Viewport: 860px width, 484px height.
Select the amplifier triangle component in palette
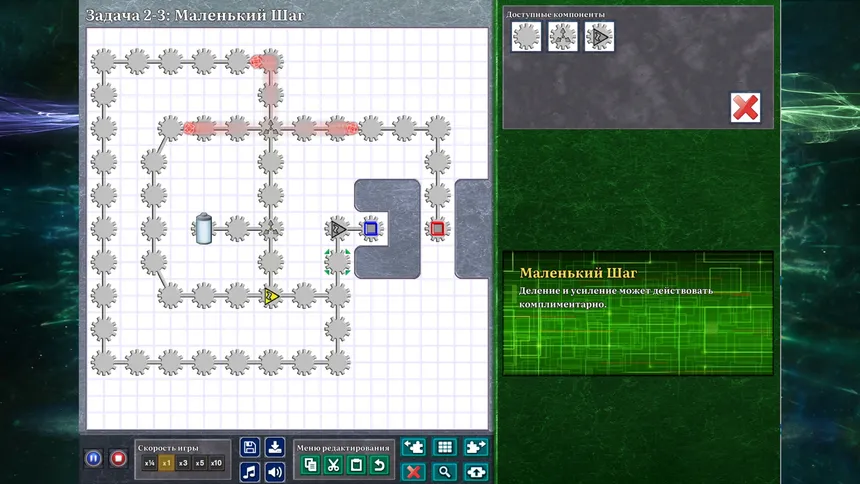pyautogui.click(x=599, y=37)
